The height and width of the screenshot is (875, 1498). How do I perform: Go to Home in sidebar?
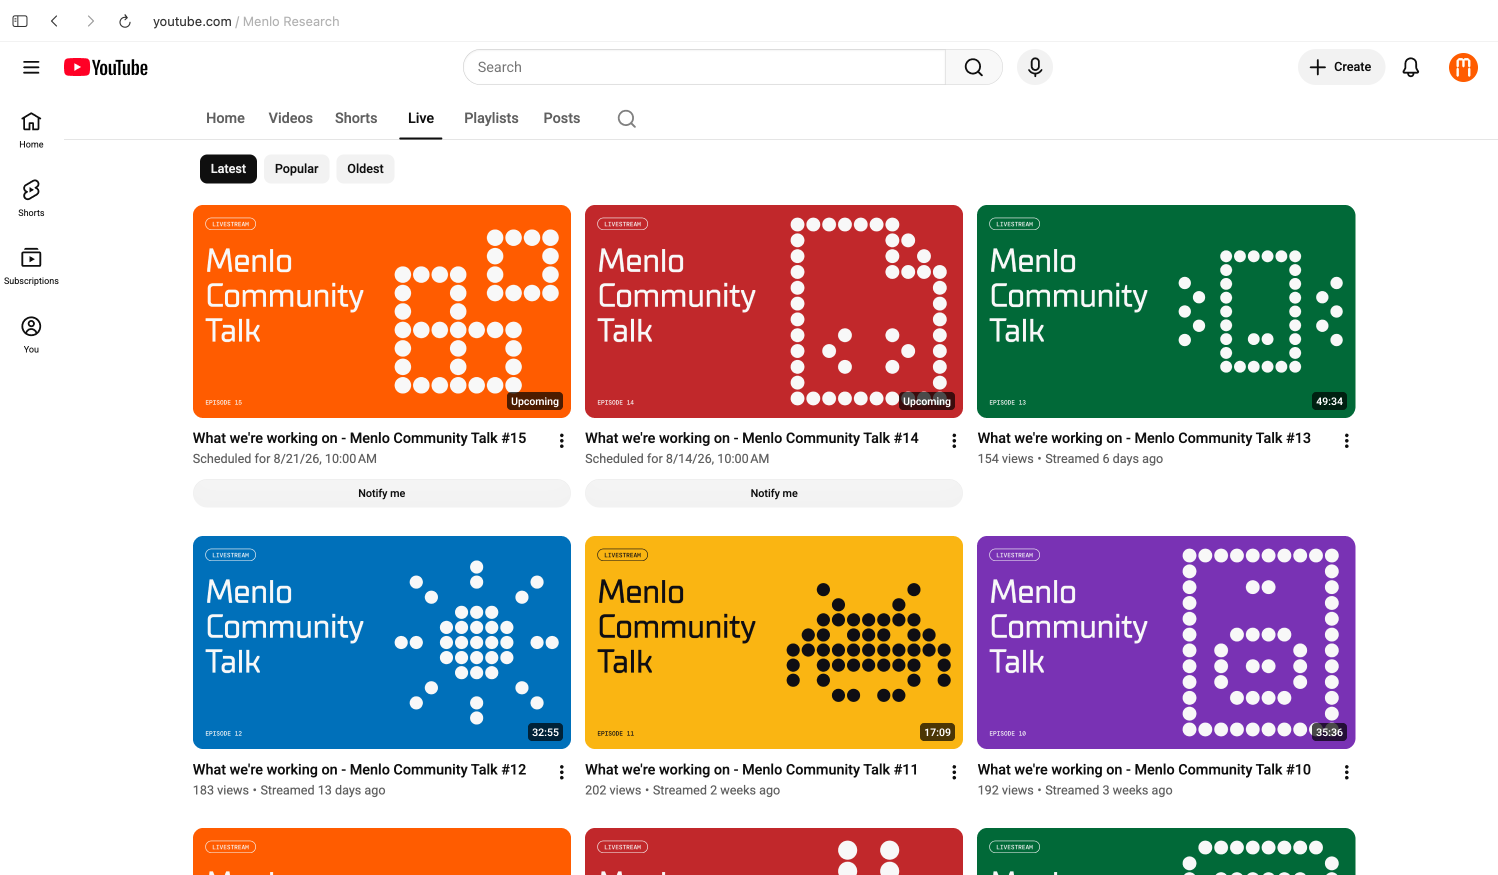(x=31, y=130)
